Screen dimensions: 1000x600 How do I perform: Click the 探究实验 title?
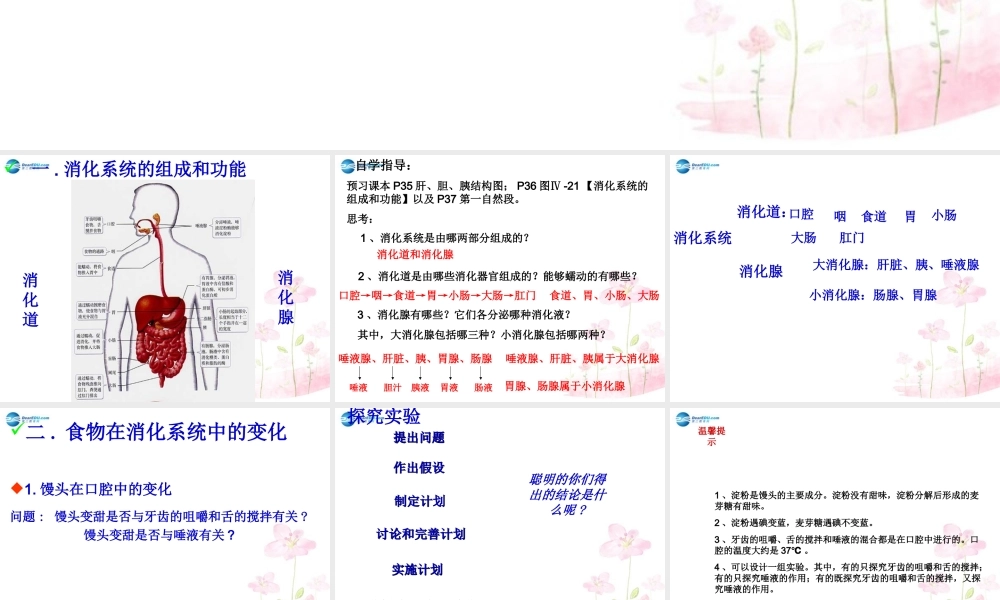[x=384, y=416]
